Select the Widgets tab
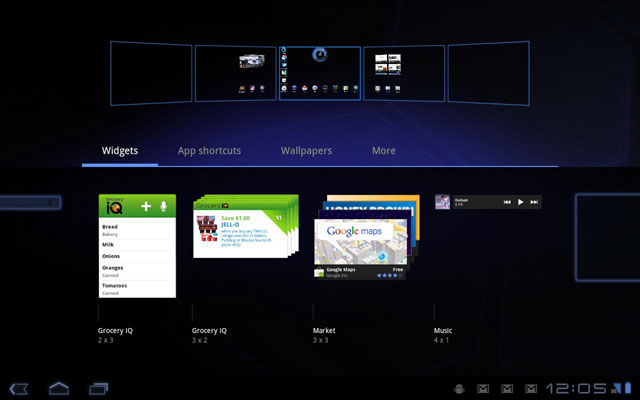 coord(120,151)
